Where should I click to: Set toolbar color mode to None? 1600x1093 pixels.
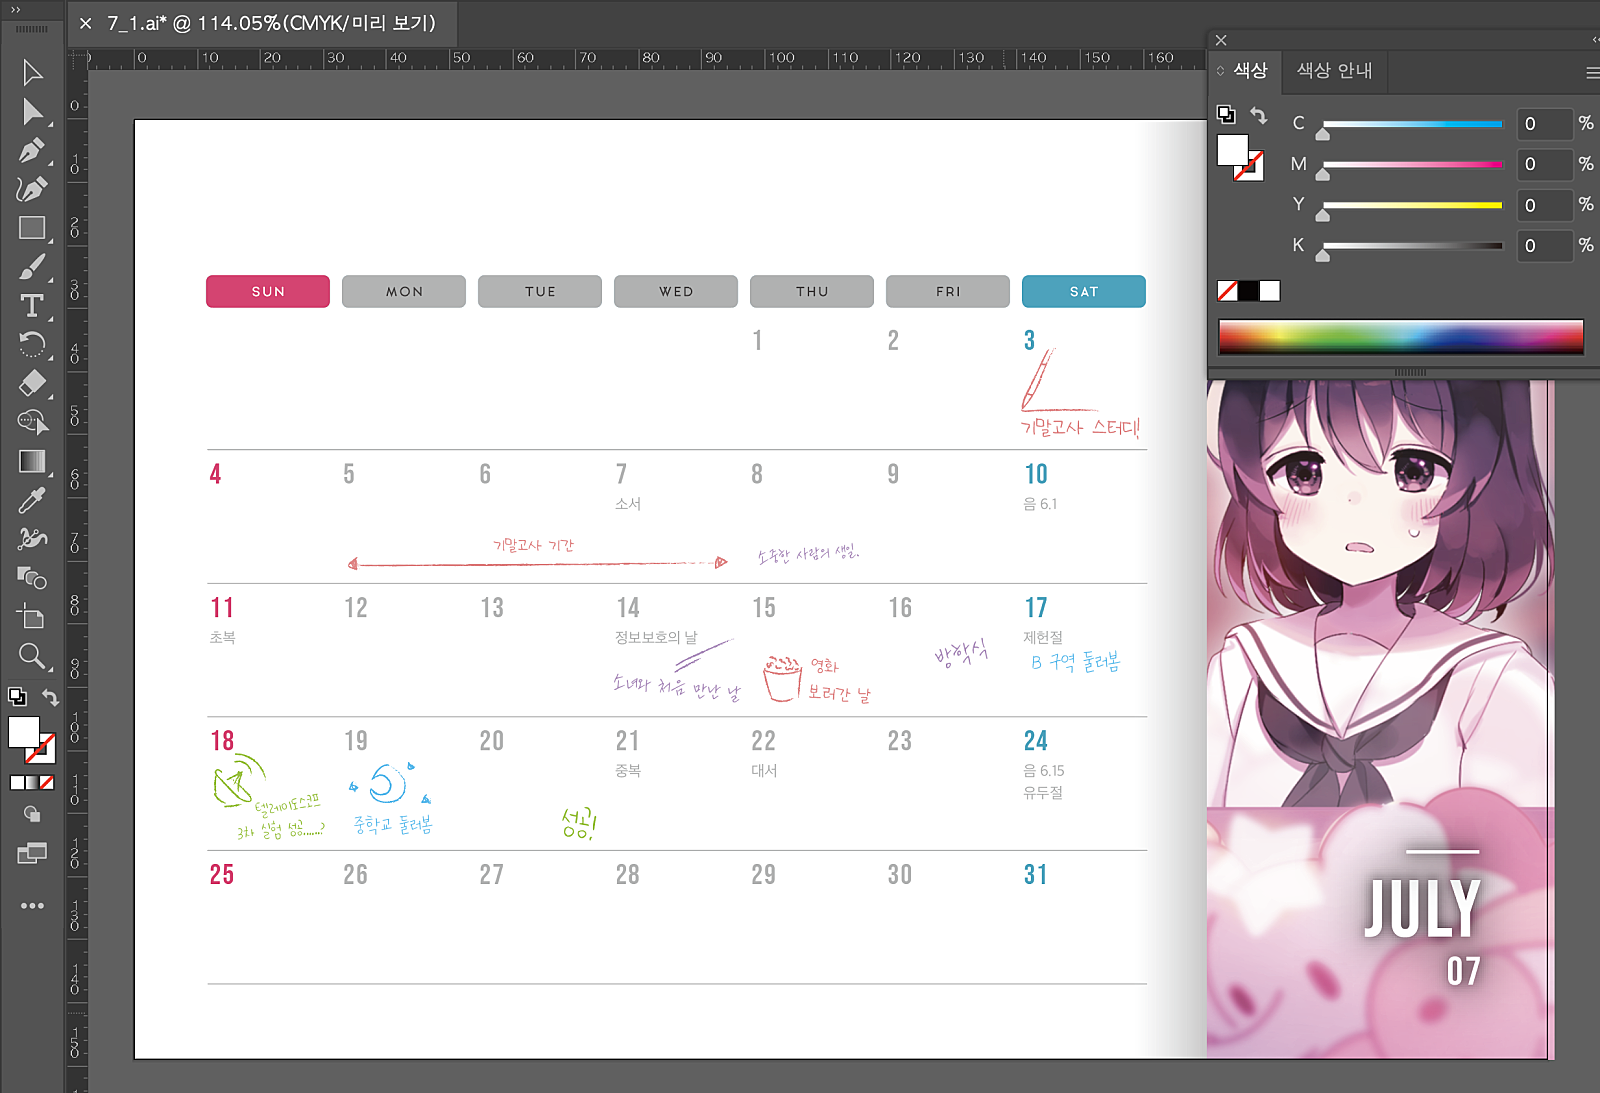[46, 783]
